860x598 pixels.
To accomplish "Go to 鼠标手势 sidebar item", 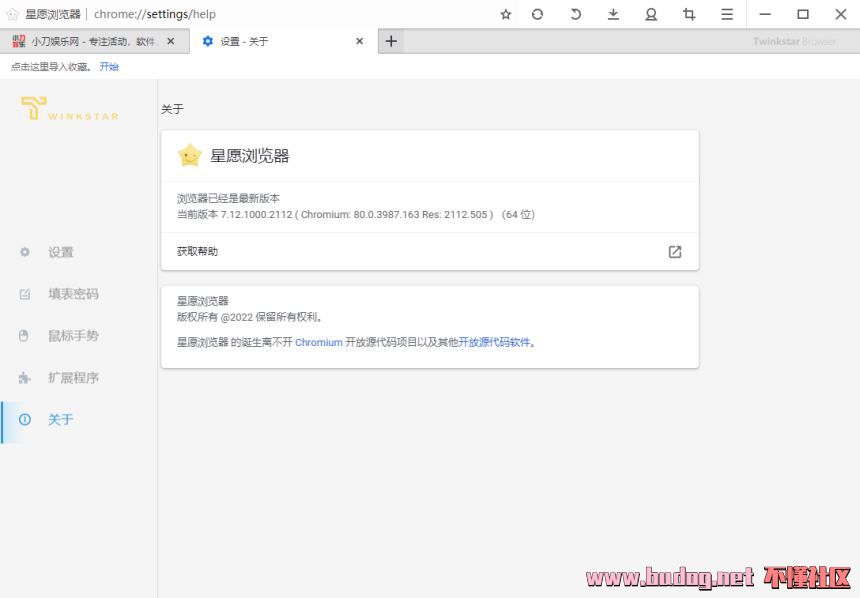I will (73, 336).
